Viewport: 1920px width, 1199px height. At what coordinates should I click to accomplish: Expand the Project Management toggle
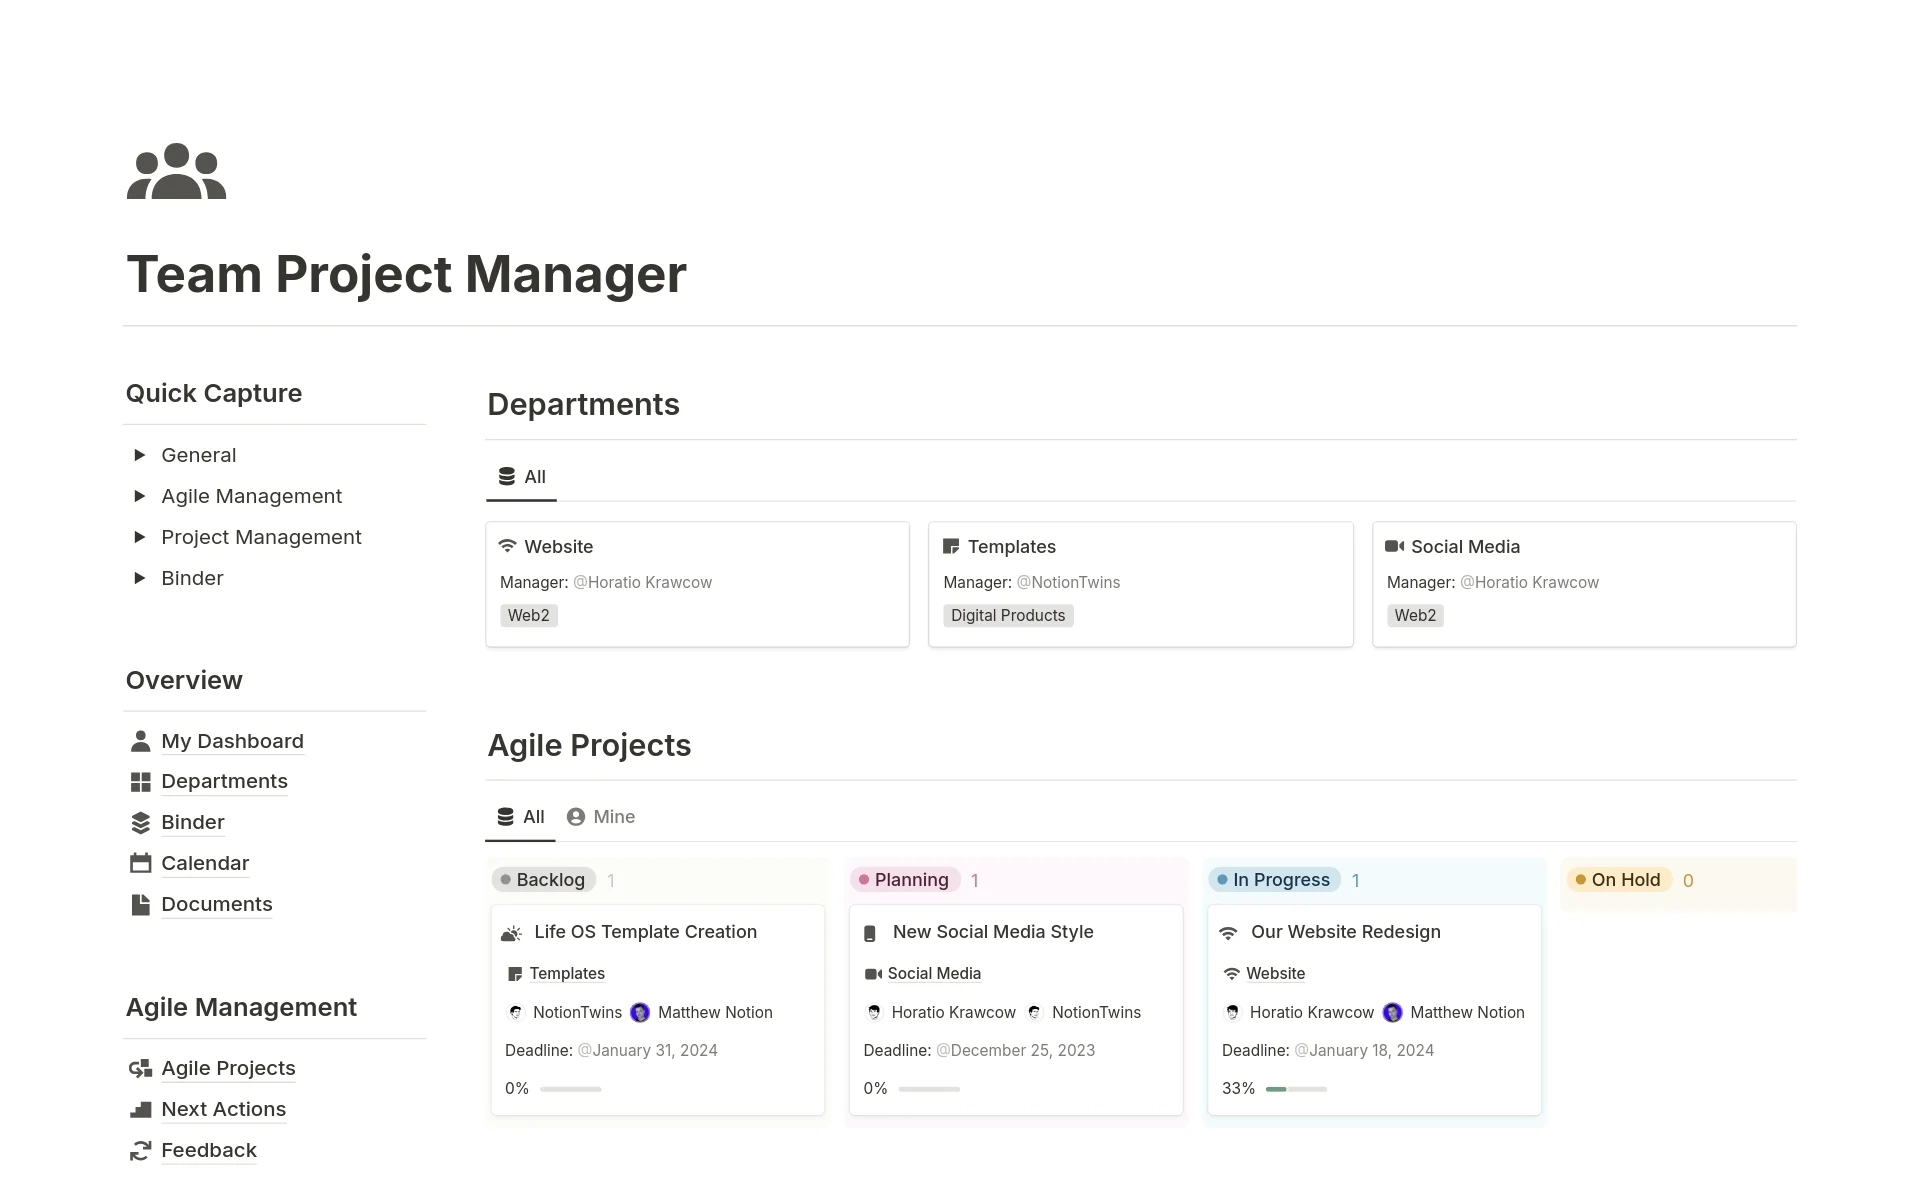point(139,537)
